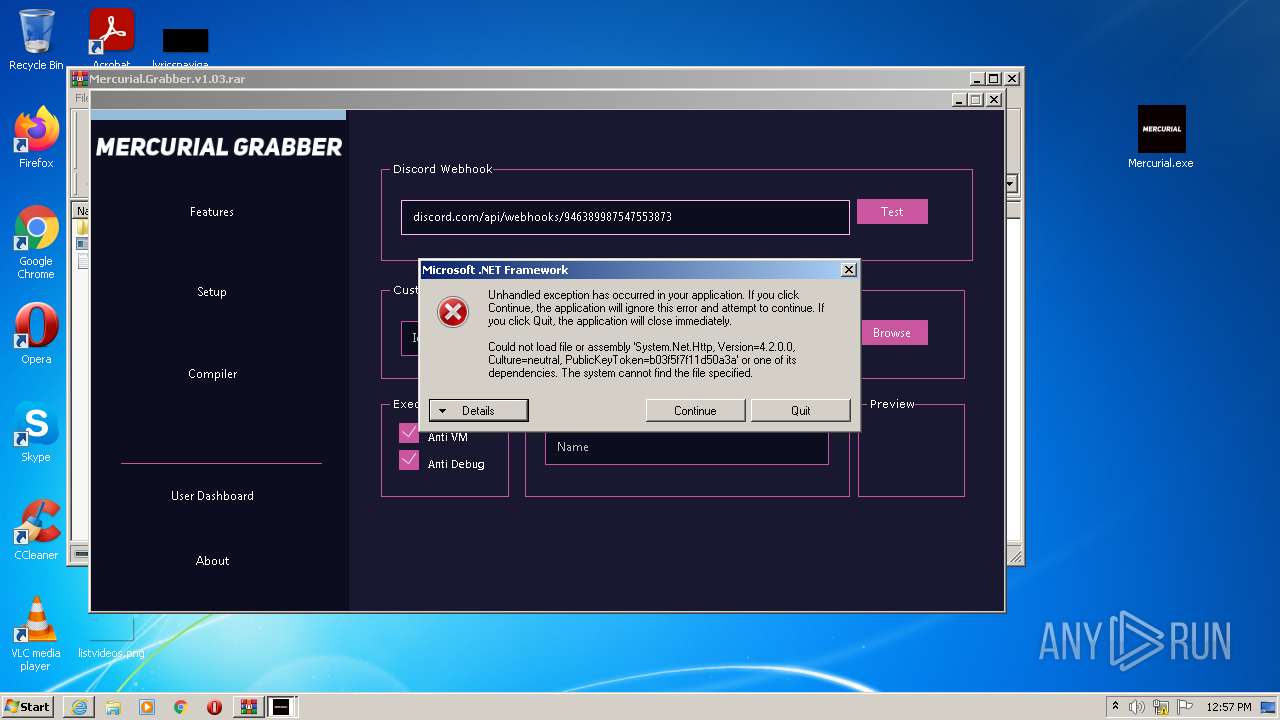The width and height of the screenshot is (1280, 720).
Task: Open Opera browser desktop shortcut
Action: (x=36, y=333)
